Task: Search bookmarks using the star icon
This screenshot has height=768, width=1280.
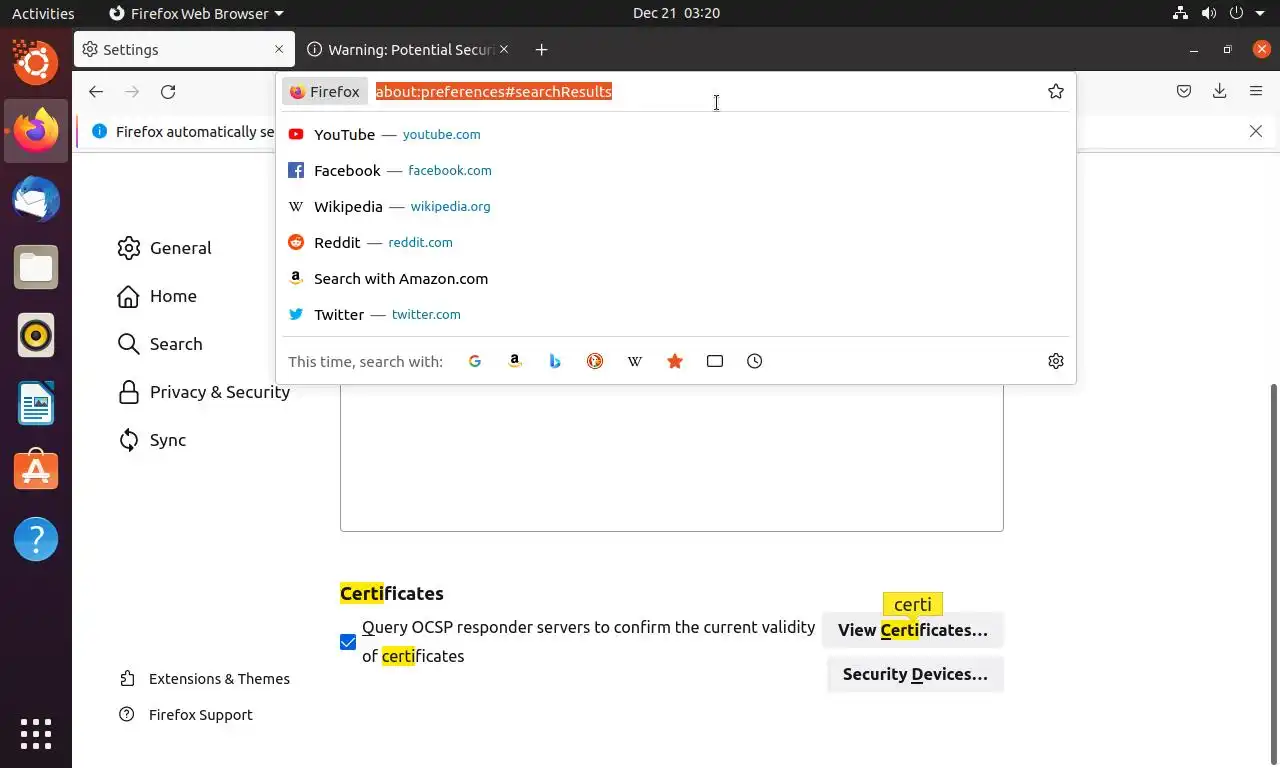Action: click(x=675, y=361)
